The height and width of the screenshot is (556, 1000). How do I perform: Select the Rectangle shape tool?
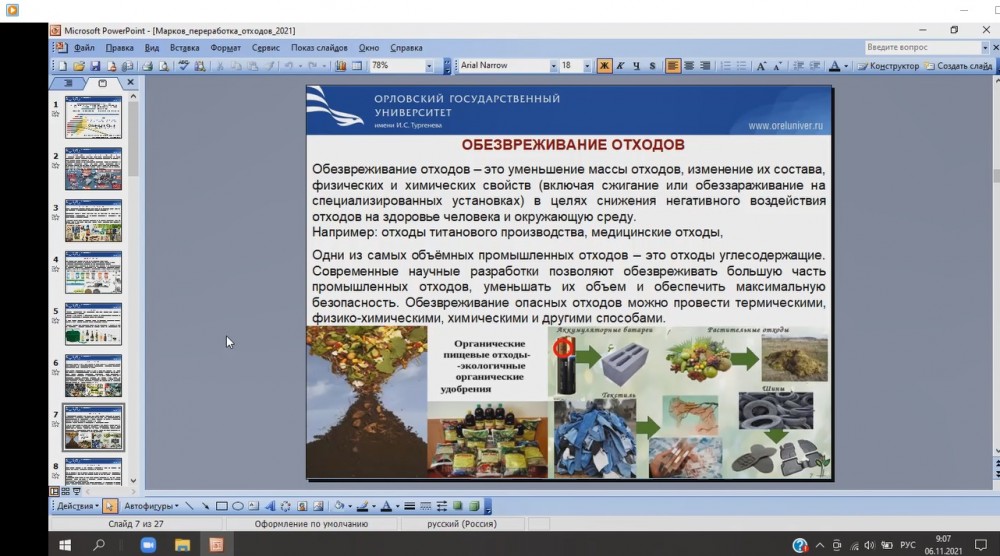point(222,506)
